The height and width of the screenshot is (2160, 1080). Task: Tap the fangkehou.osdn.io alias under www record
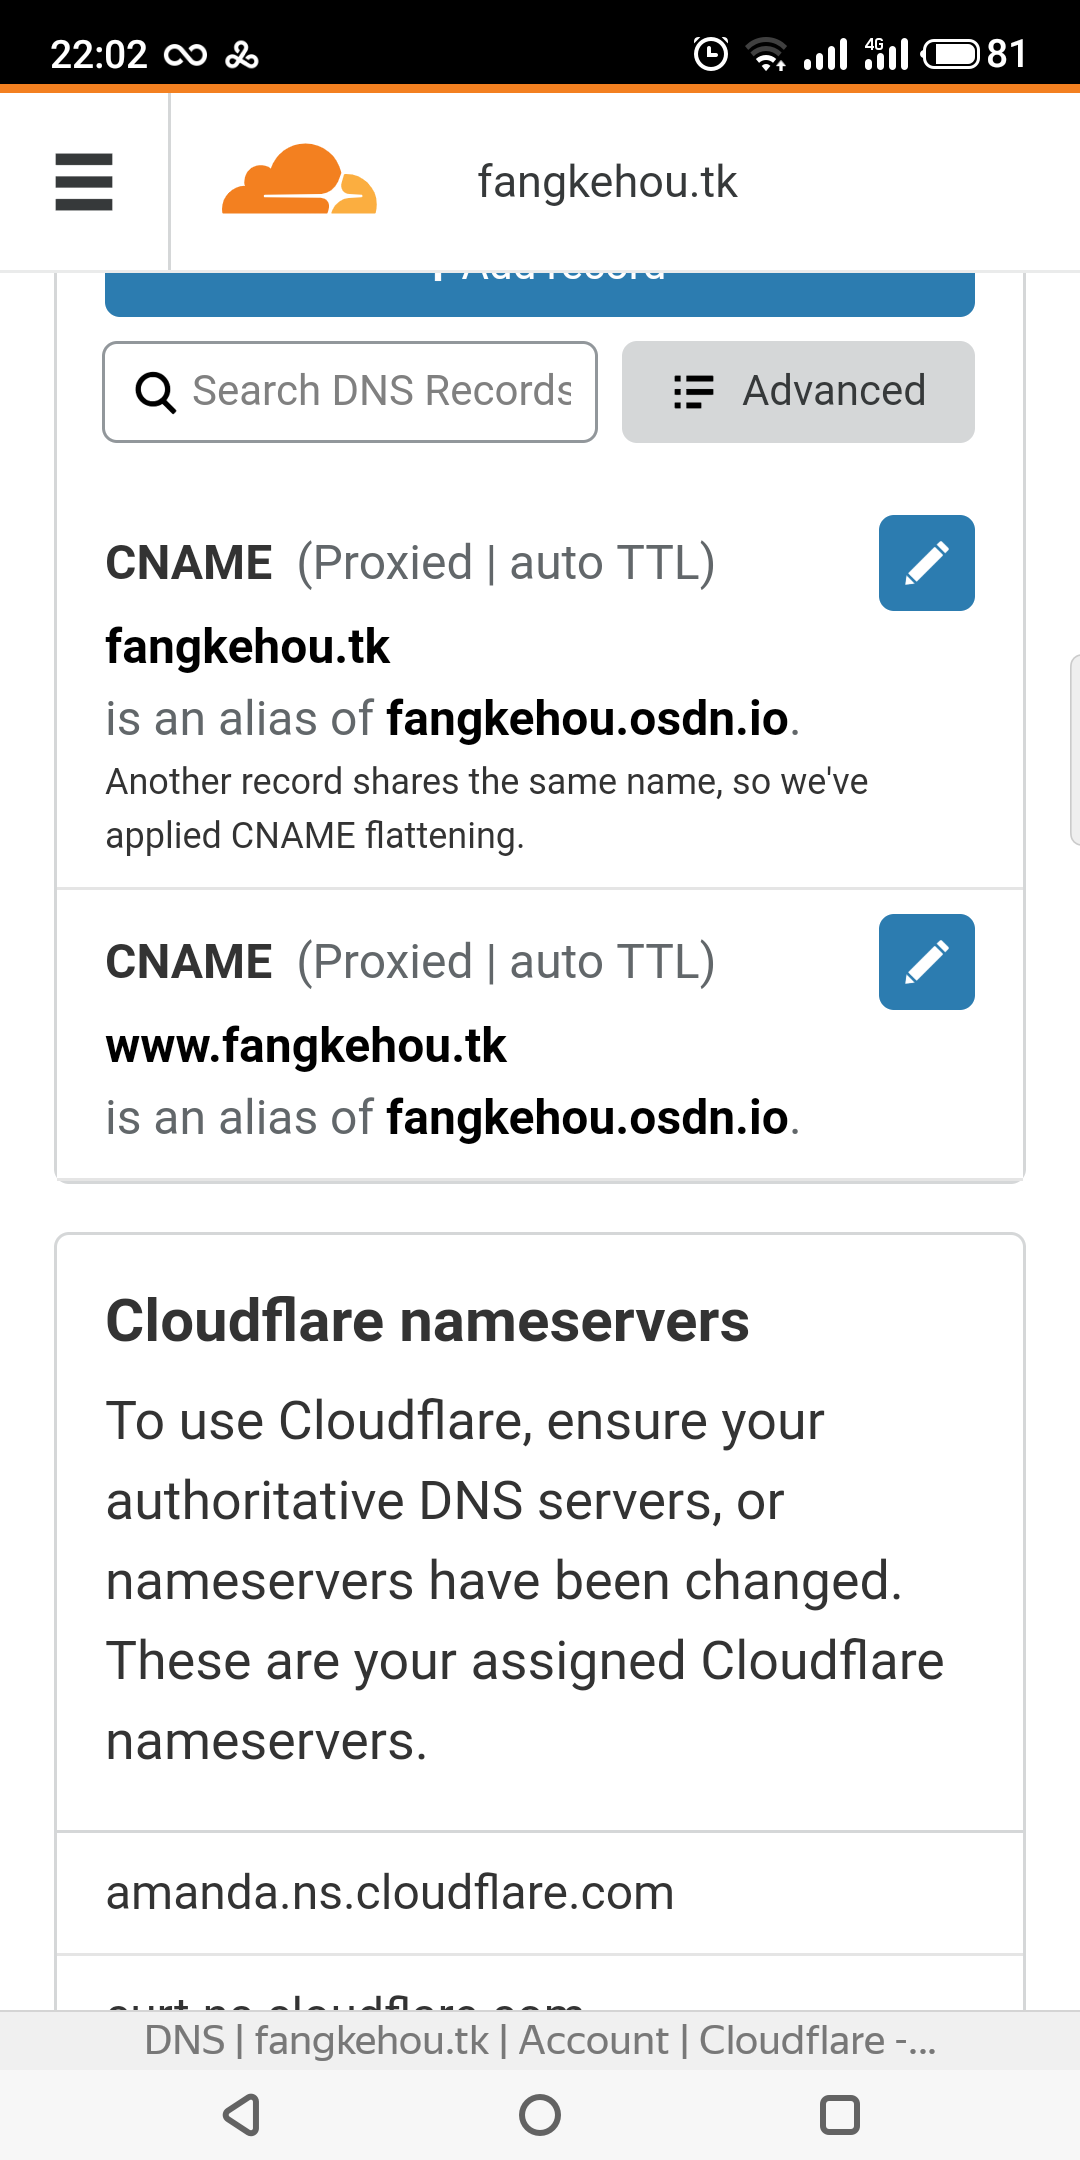click(x=587, y=1118)
